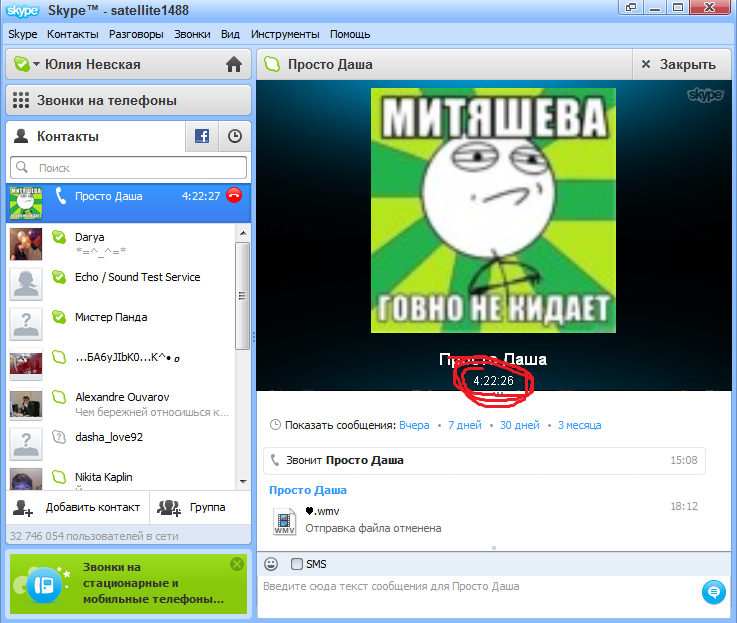The height and width of the screenshot is (623, 737).
Task: Show messages from Вчера
Action: [414, 425]
